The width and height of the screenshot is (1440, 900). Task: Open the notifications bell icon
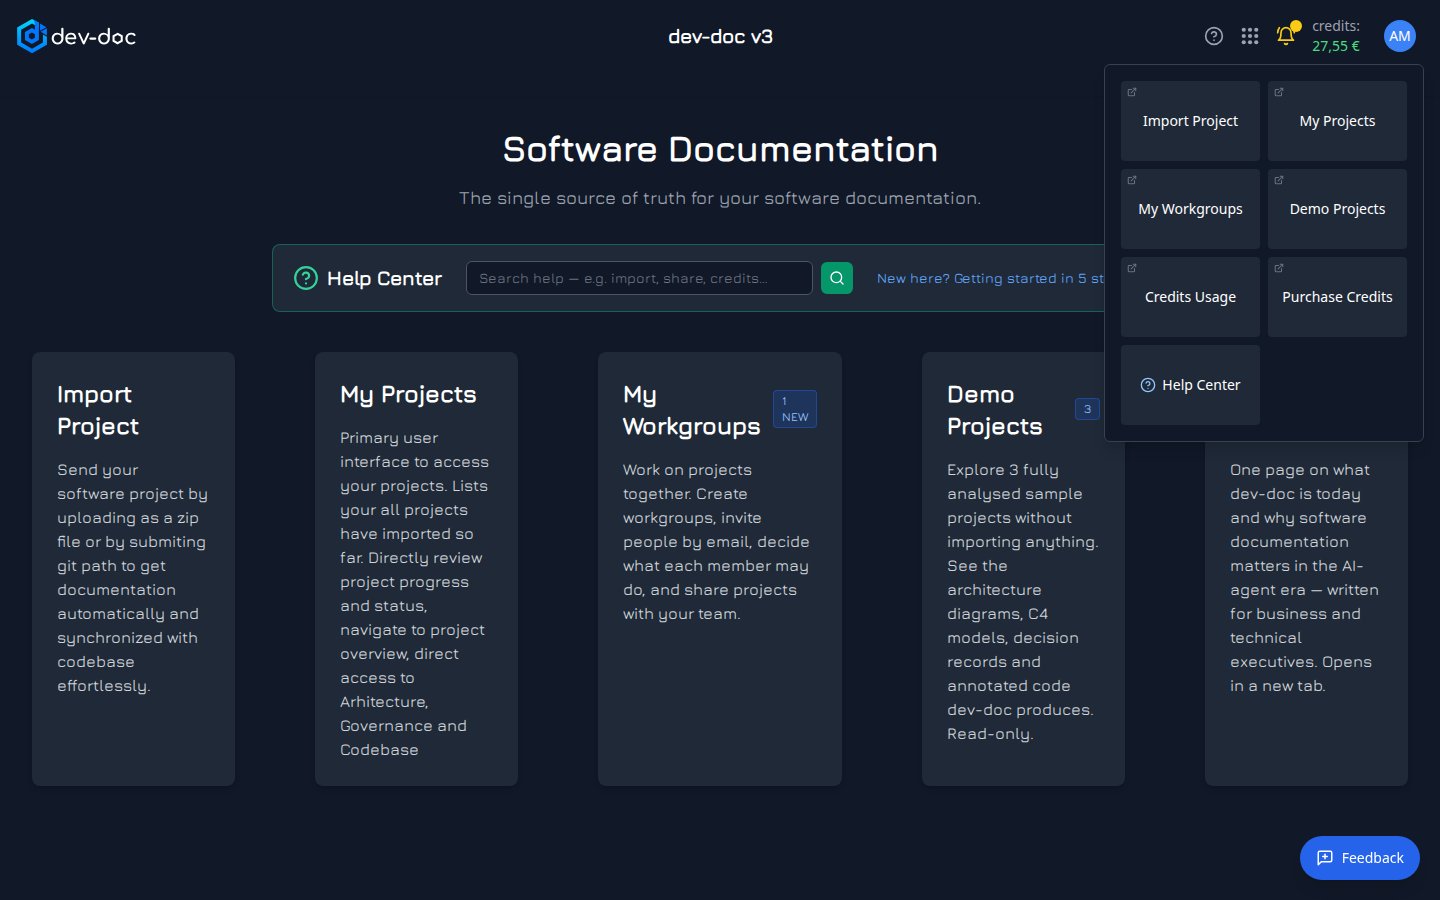[1286, 36]
